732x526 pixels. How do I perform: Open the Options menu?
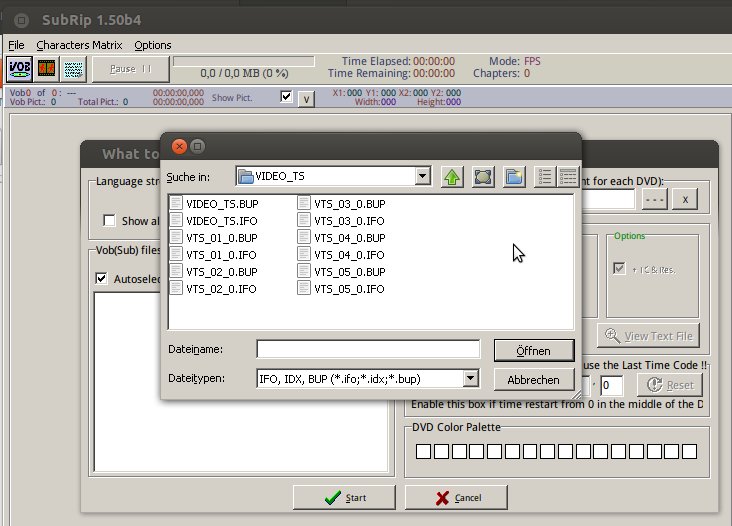coord(153,45)
